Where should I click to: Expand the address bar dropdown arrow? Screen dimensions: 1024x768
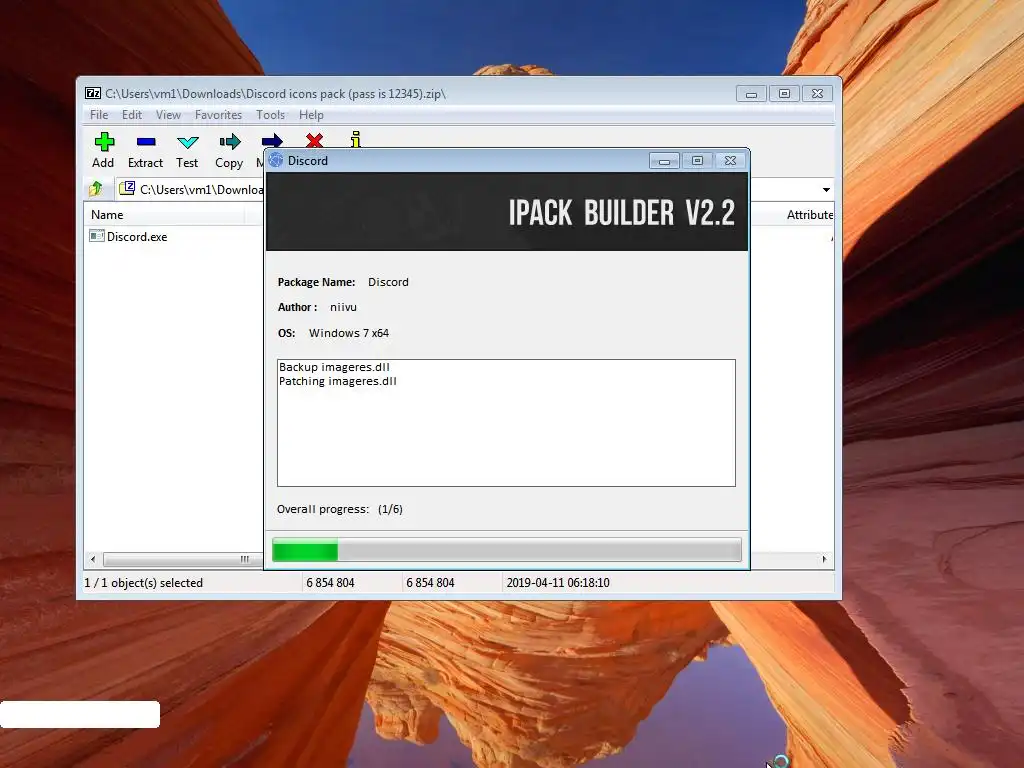pyautogui.click(x=826, y=189)
